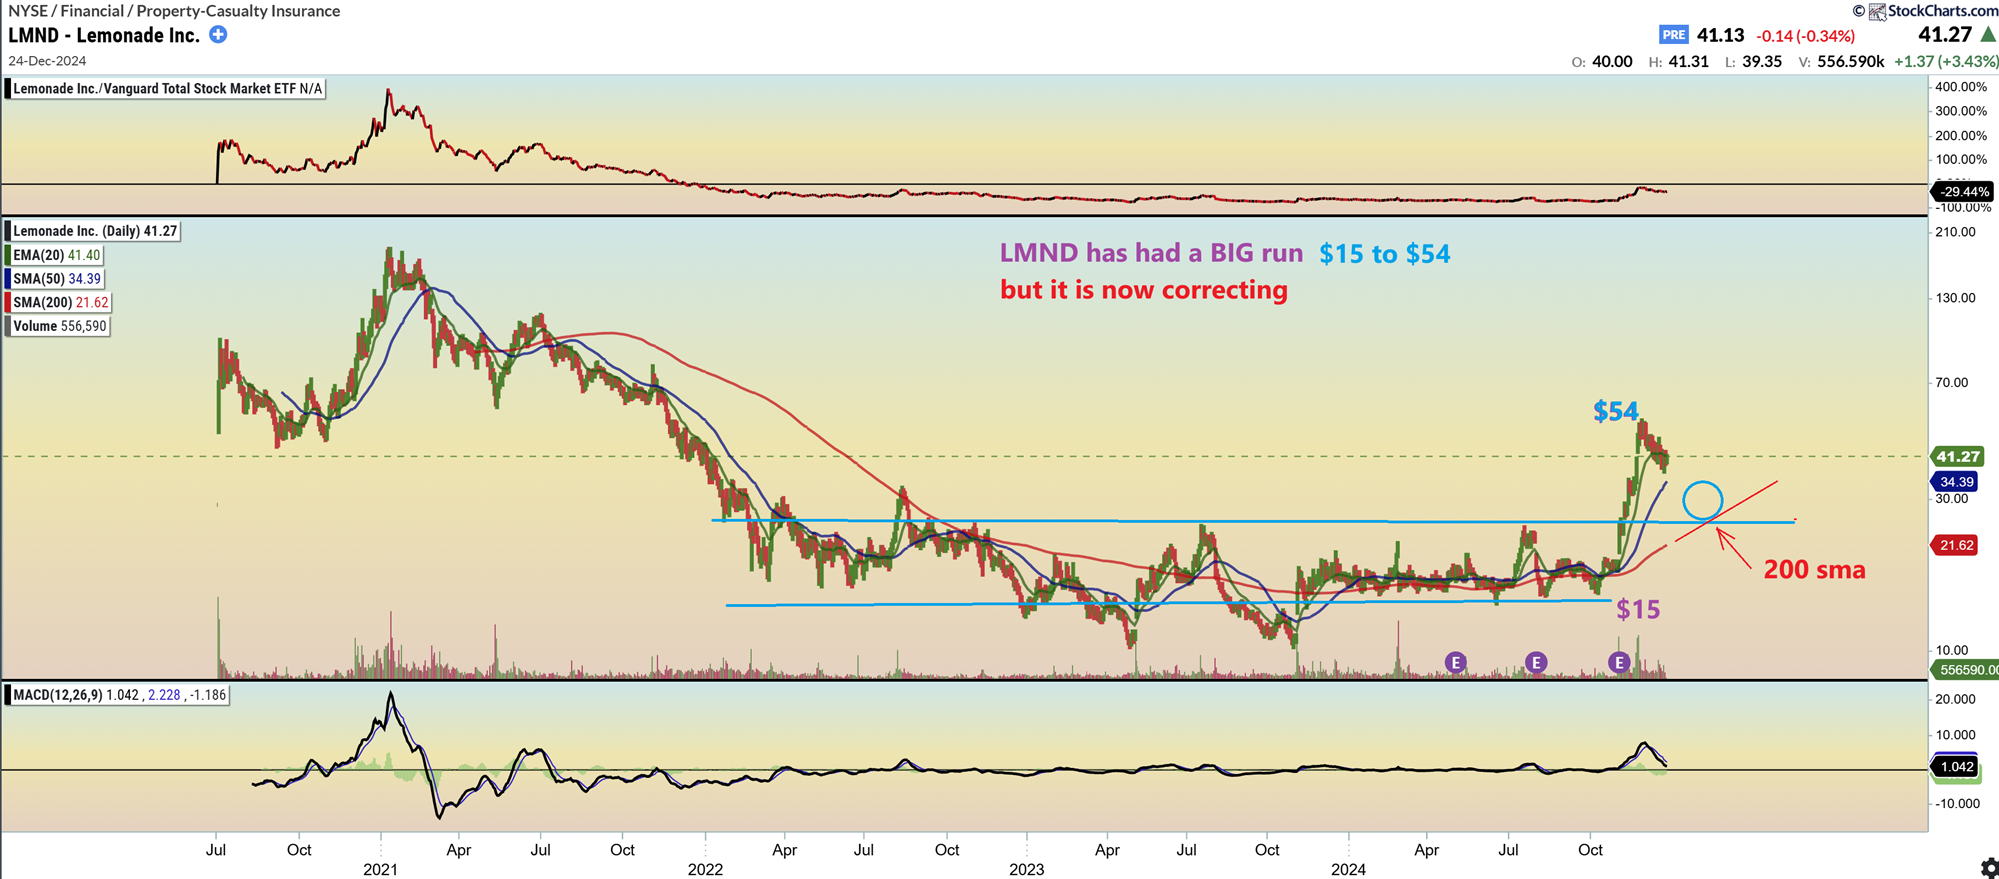The width and height of the screenshot is (1999, 879).
Task: Click the 300.00% axis label in the ratio panel
Action: click(1961, 111)
